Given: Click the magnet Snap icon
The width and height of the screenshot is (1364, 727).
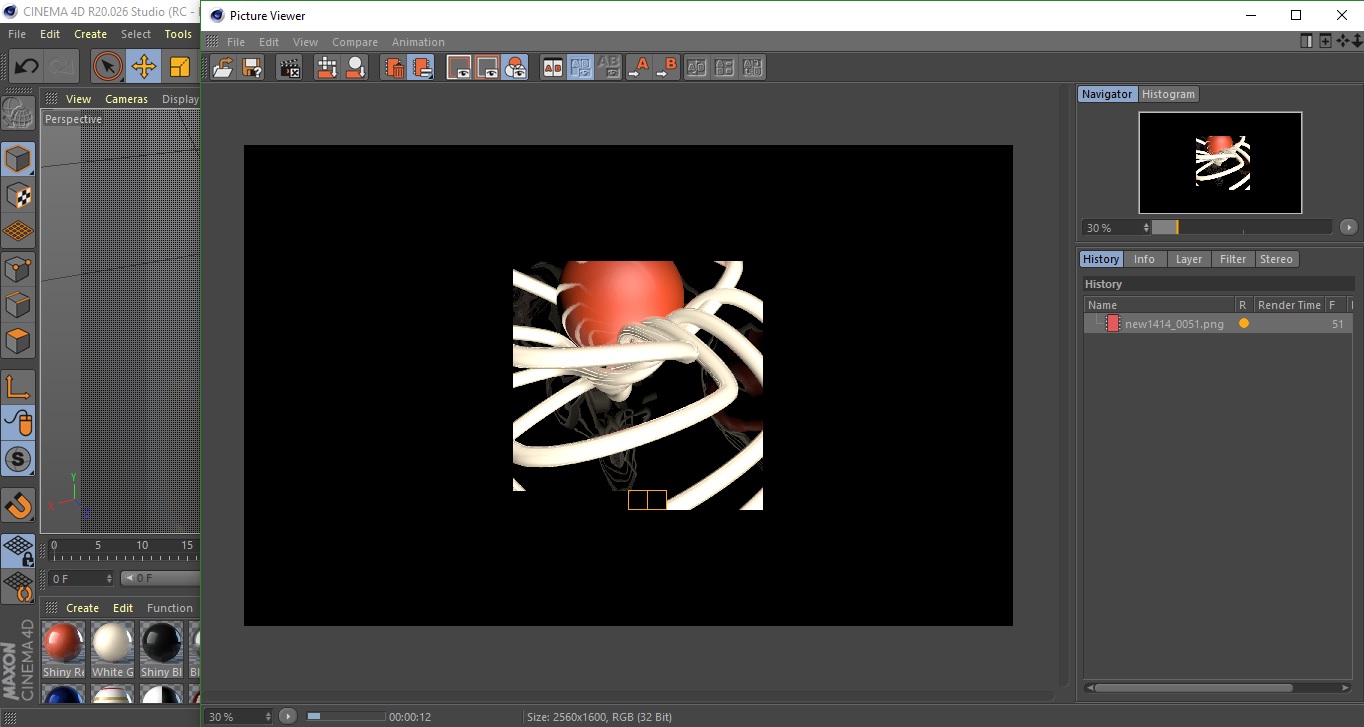Looking at the screenshot, I should click(18, 505).
